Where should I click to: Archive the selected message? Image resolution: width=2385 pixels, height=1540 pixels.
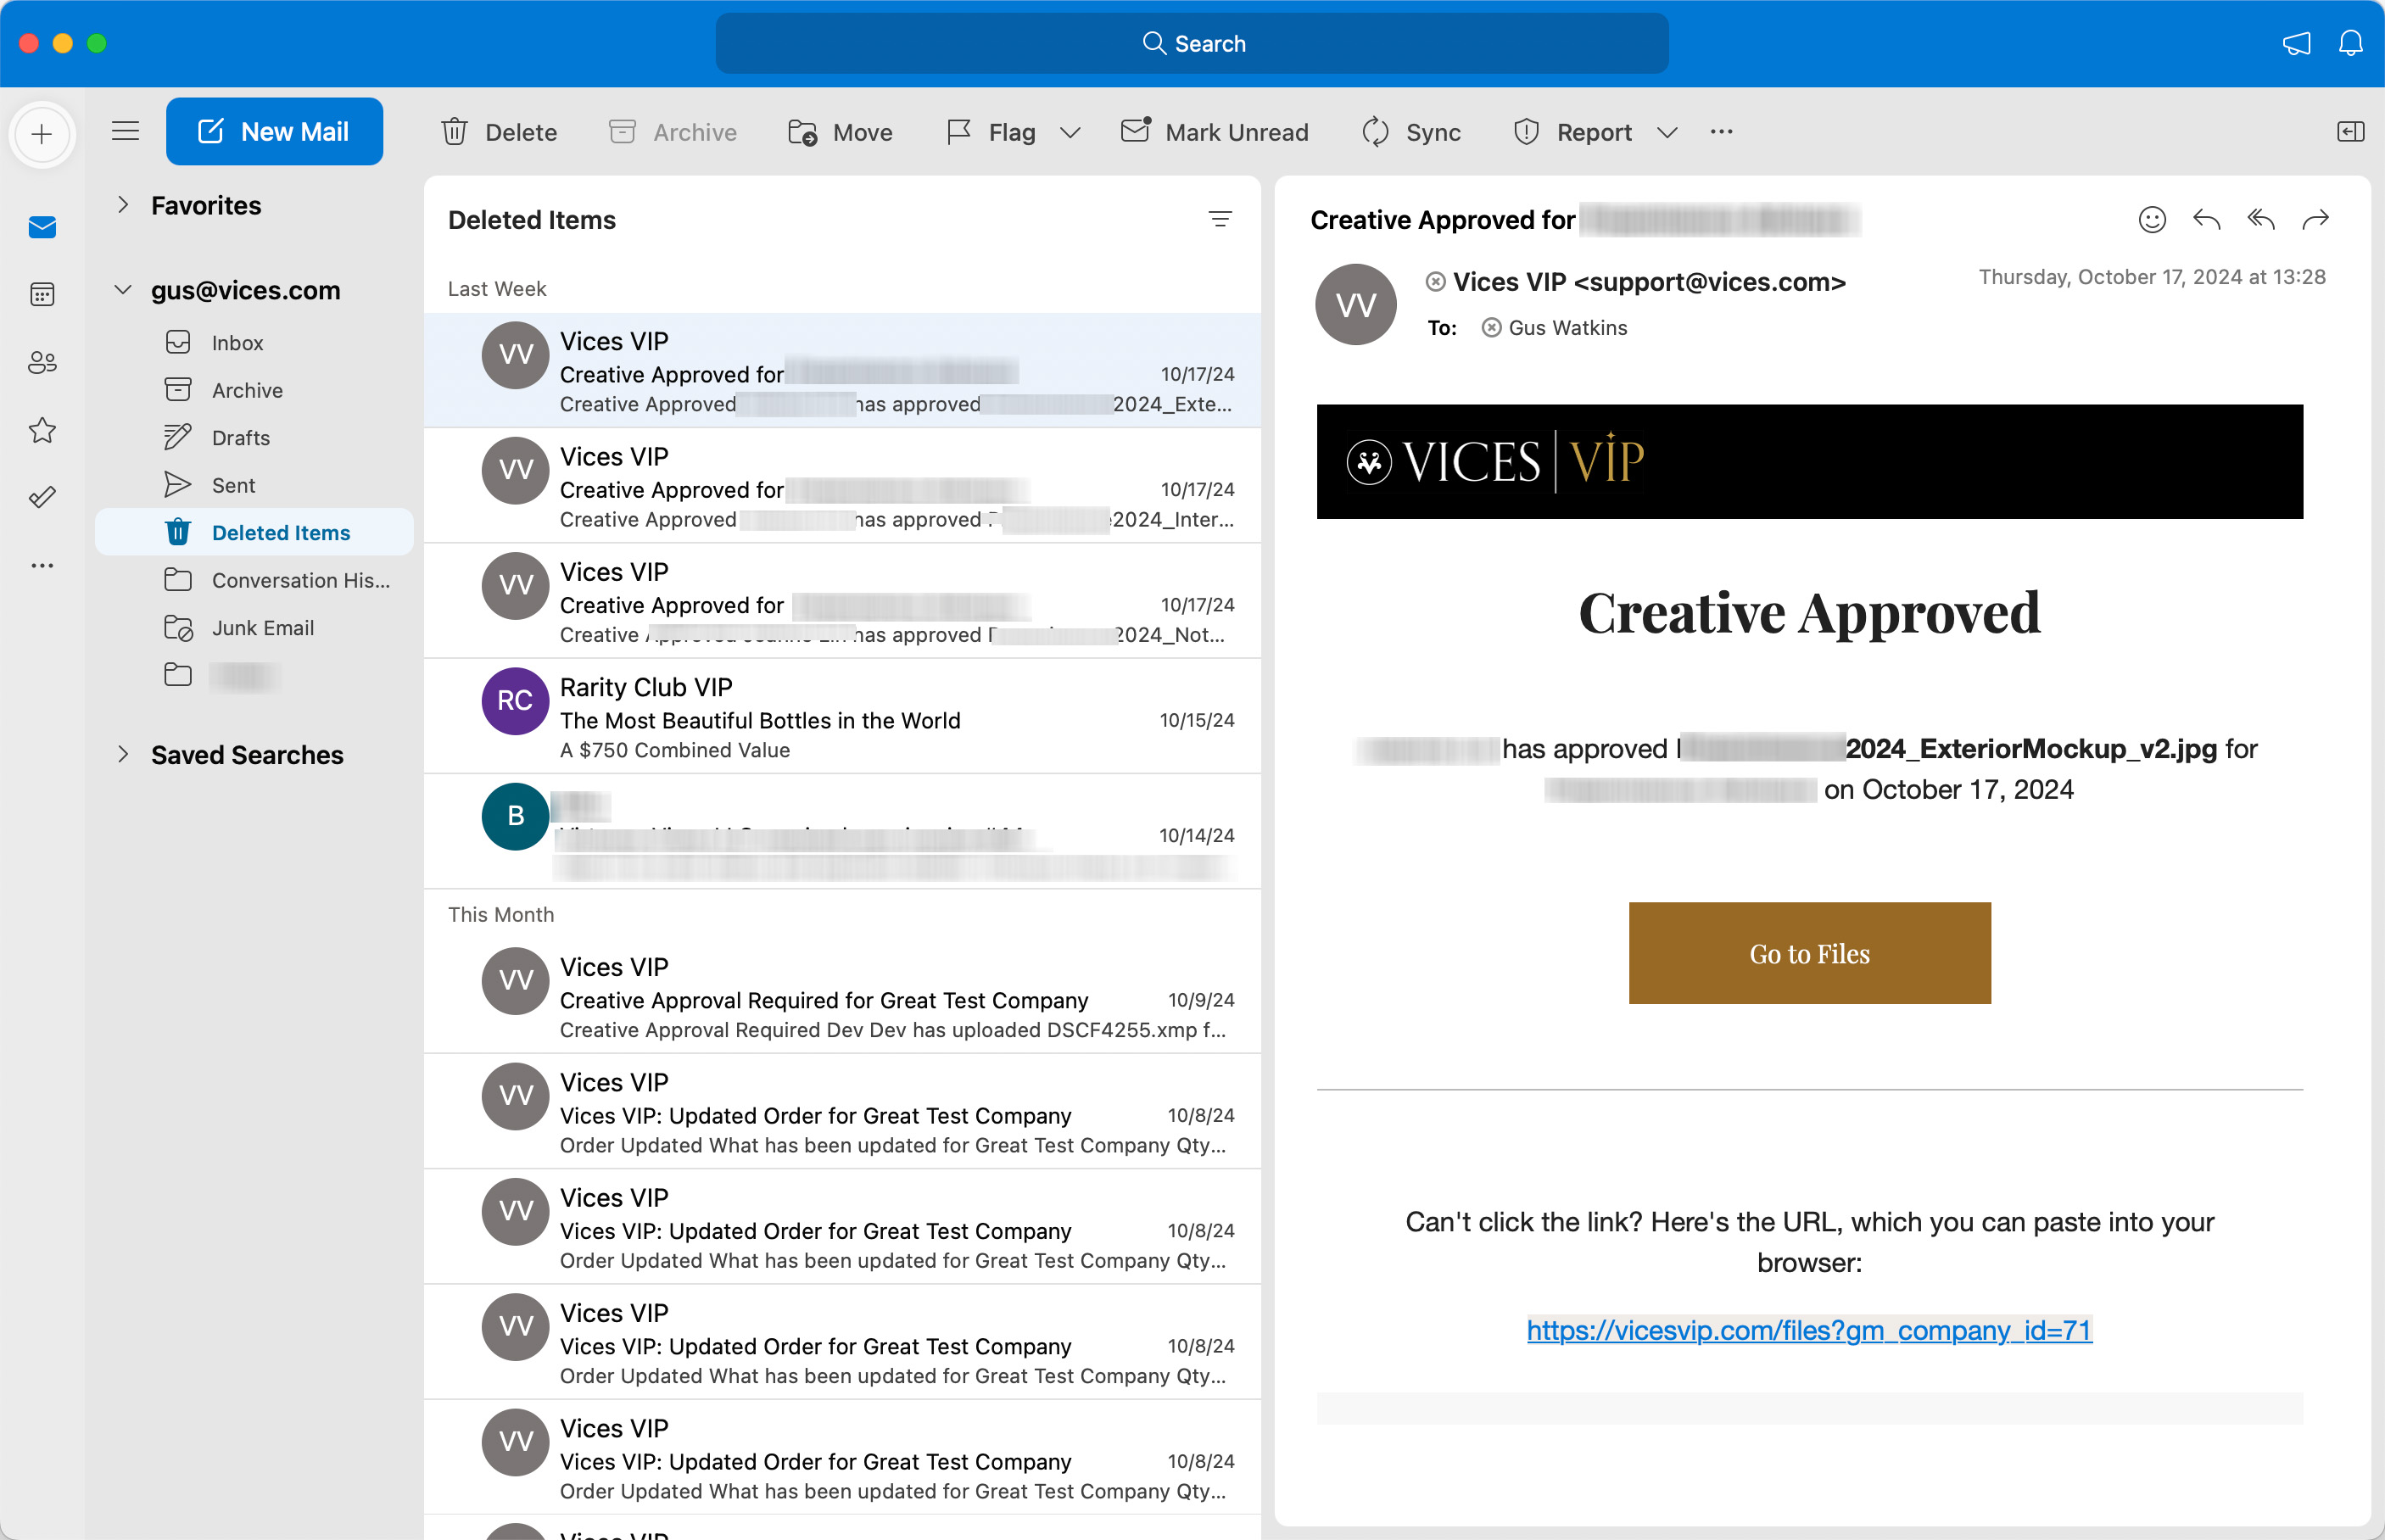673,132
